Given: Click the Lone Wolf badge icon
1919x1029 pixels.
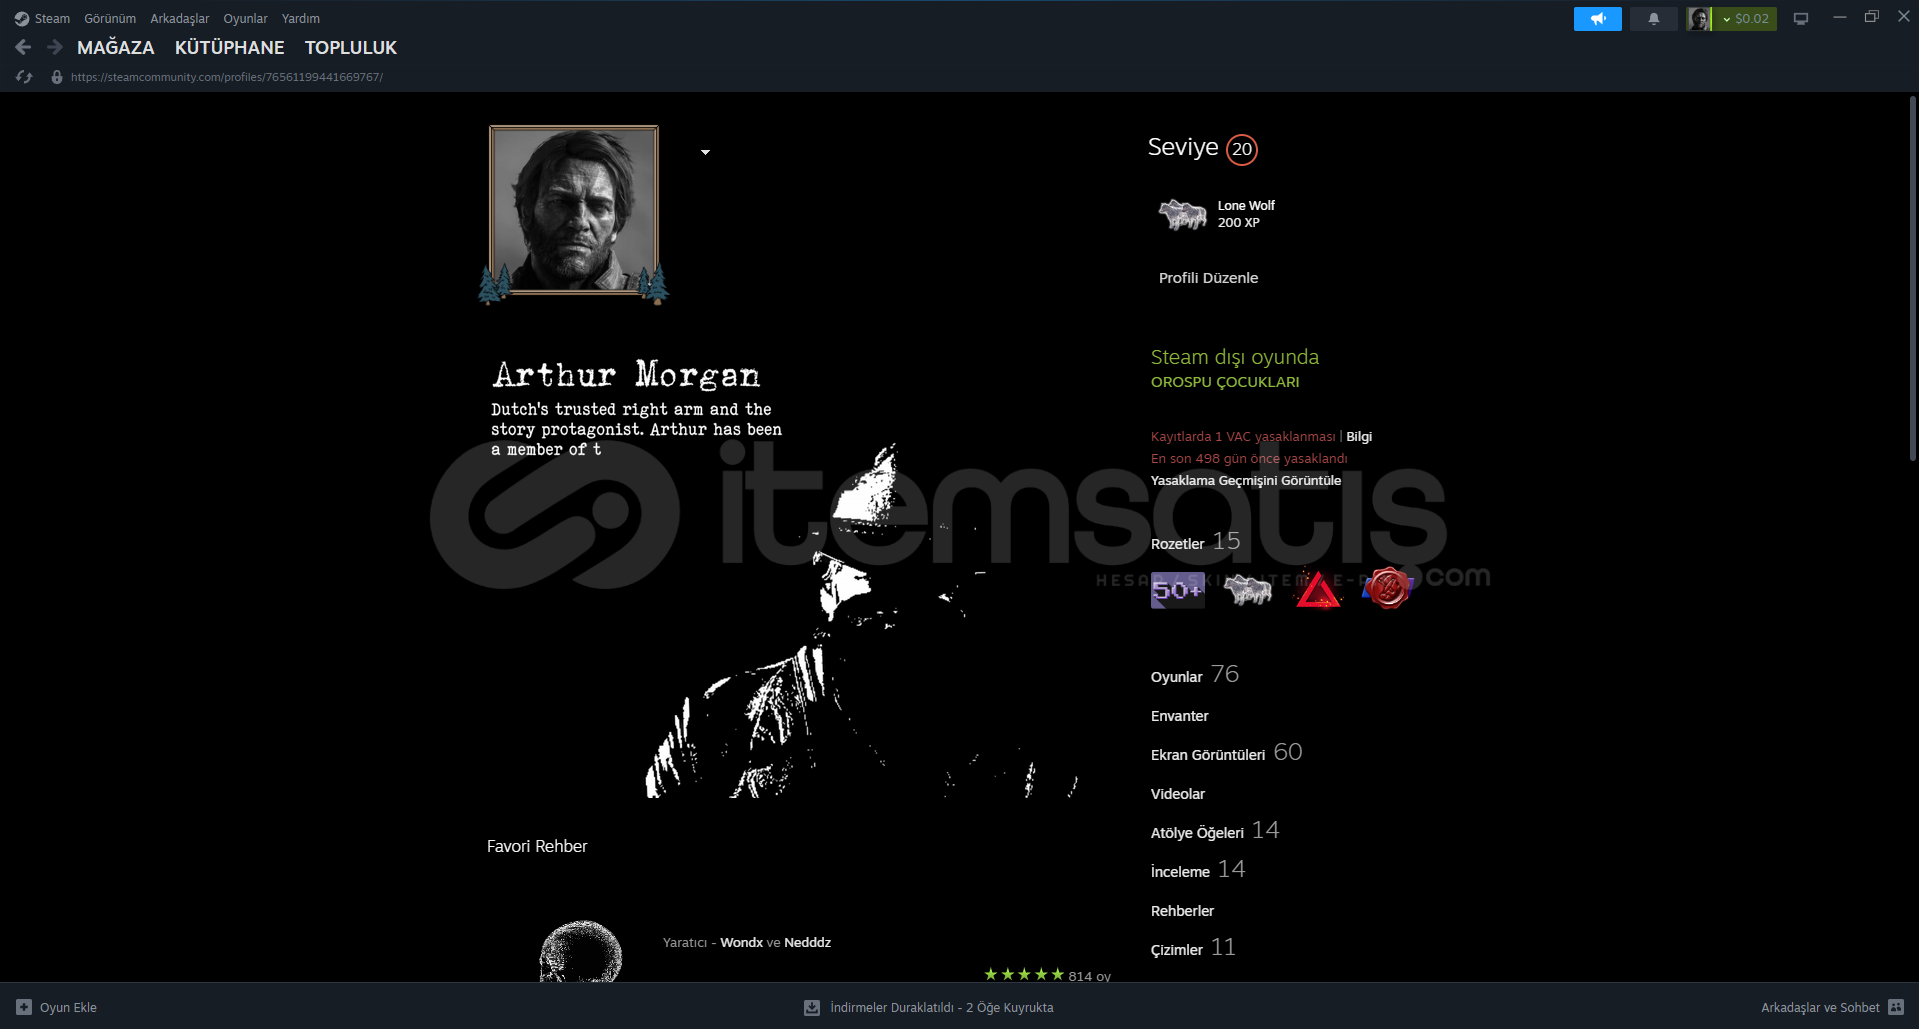Looking at the screenshot, I should pyautogui.click(x=1182, y=214).
